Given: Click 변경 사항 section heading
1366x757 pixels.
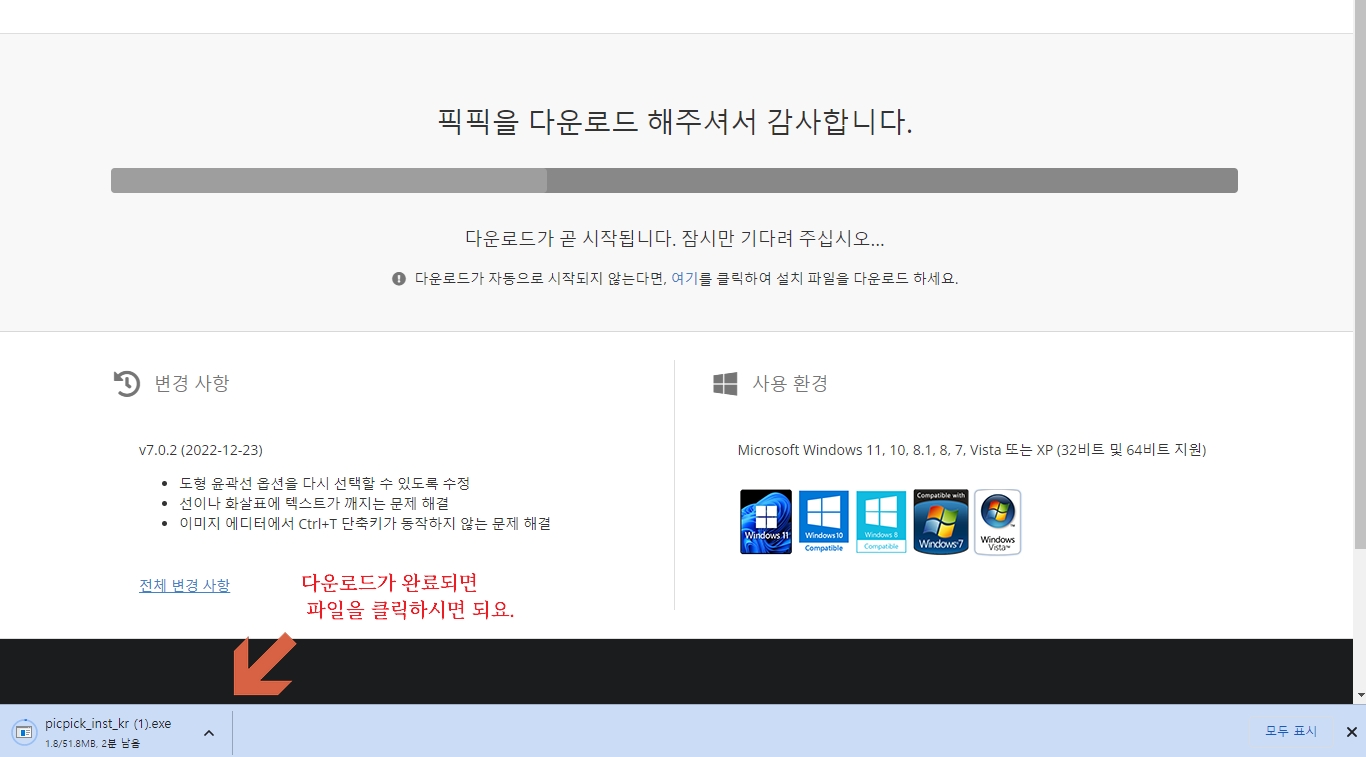Looking at the screenshot, I should (x=192, y=383).
